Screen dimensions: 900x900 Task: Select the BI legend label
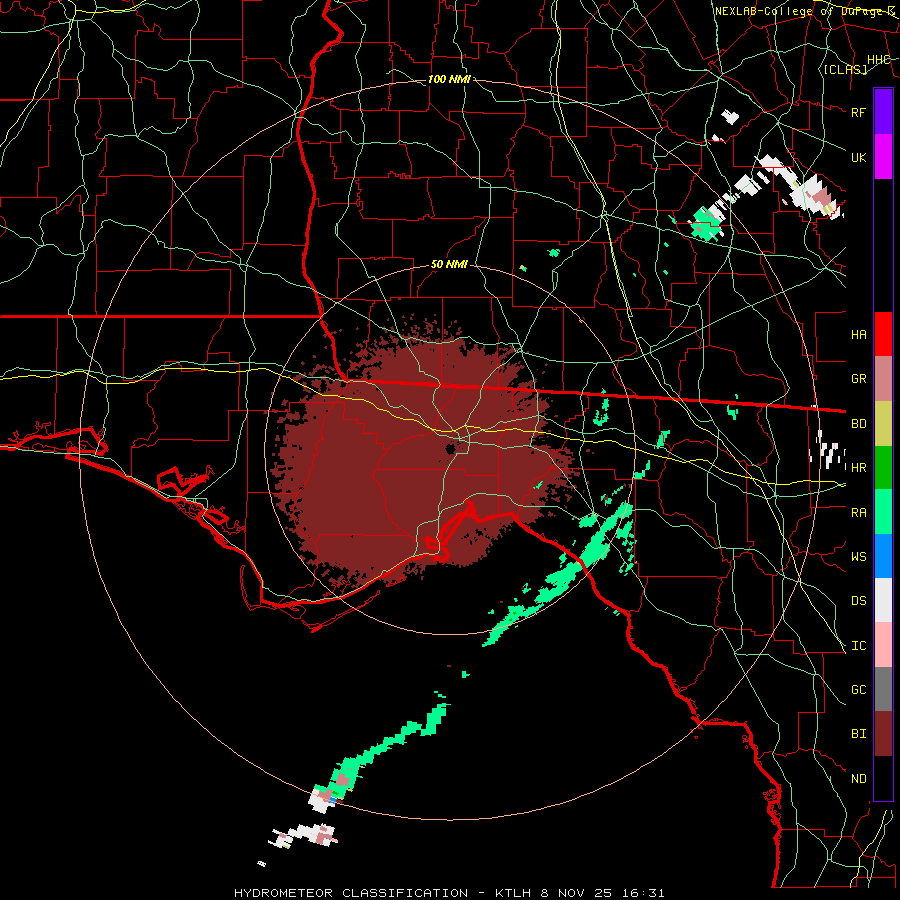coord(859,734)
